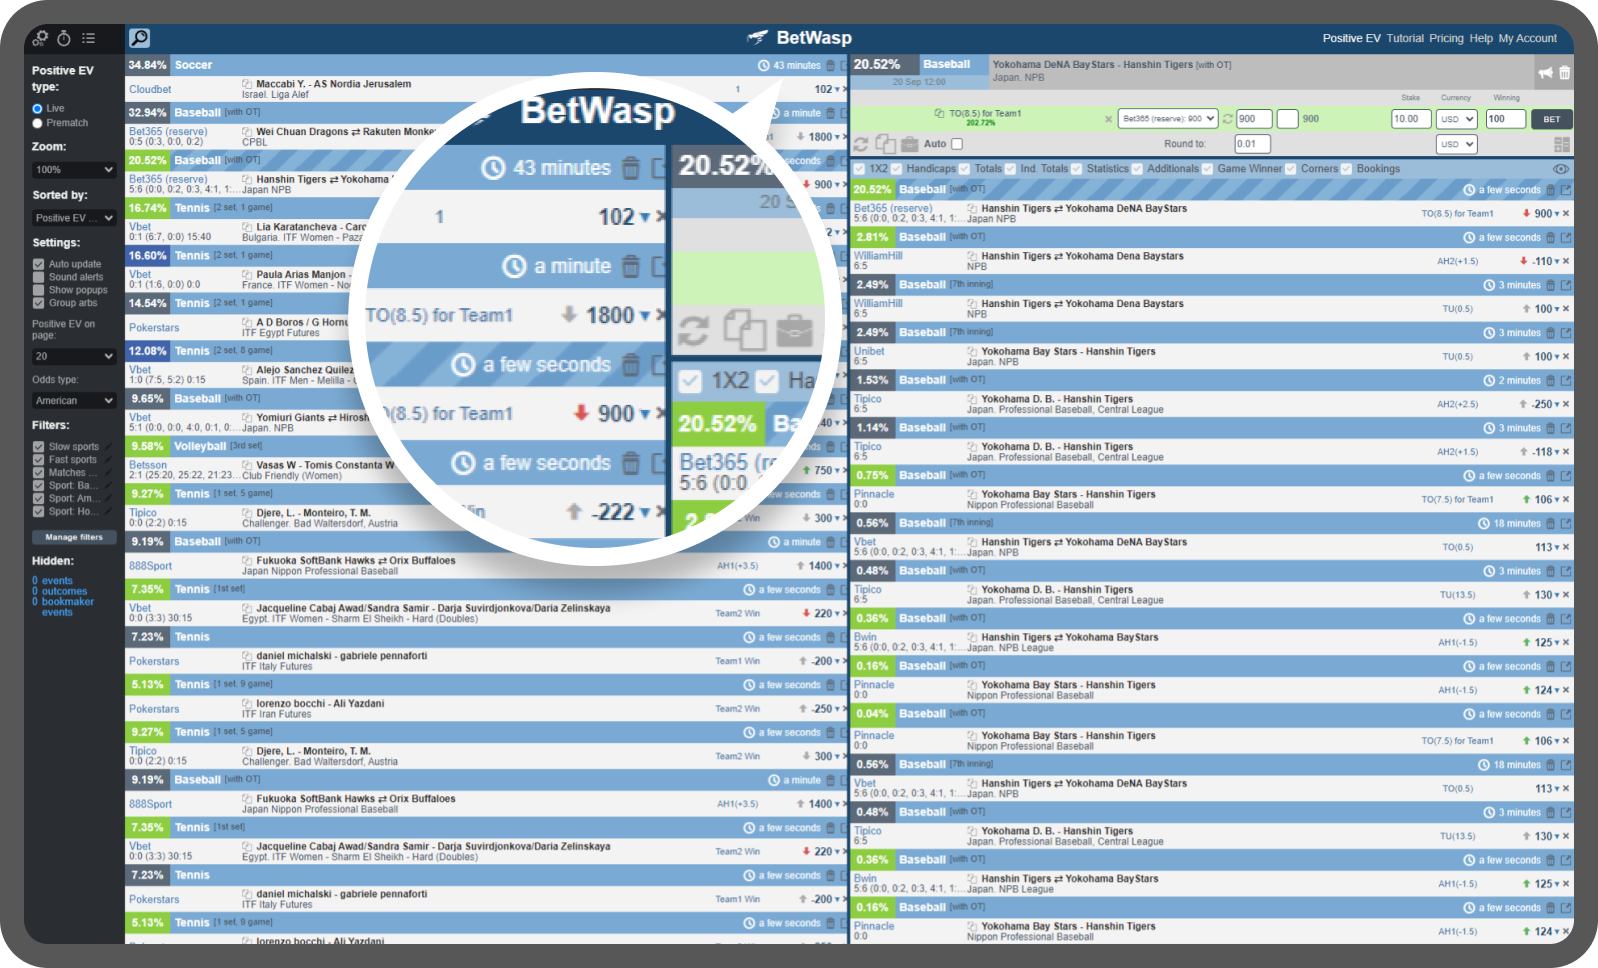Expand the Odds type American dropdown
The image size is (1598, 968).
[x=74, y=400]
